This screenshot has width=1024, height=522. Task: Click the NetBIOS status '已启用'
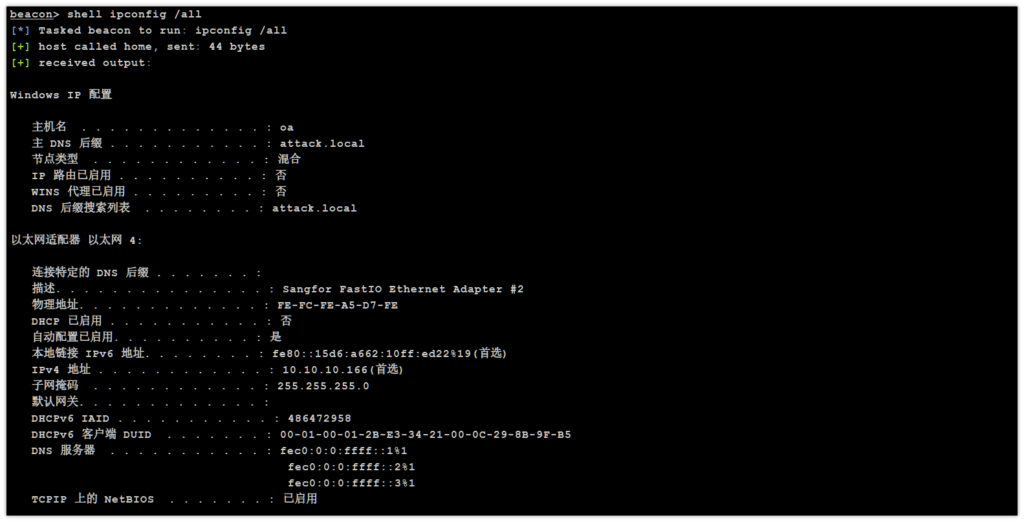pos(300,498)
